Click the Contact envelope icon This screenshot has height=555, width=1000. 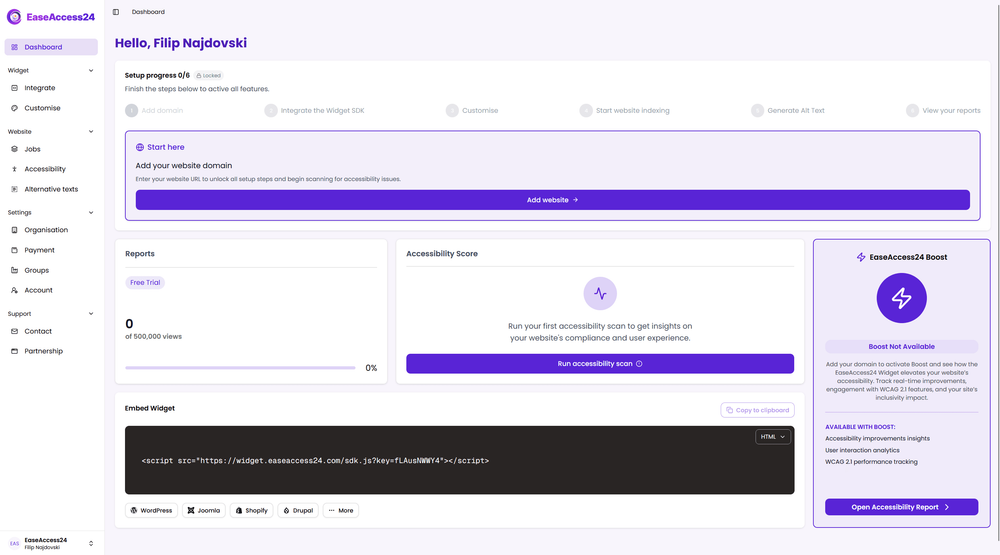click(15, 332)
